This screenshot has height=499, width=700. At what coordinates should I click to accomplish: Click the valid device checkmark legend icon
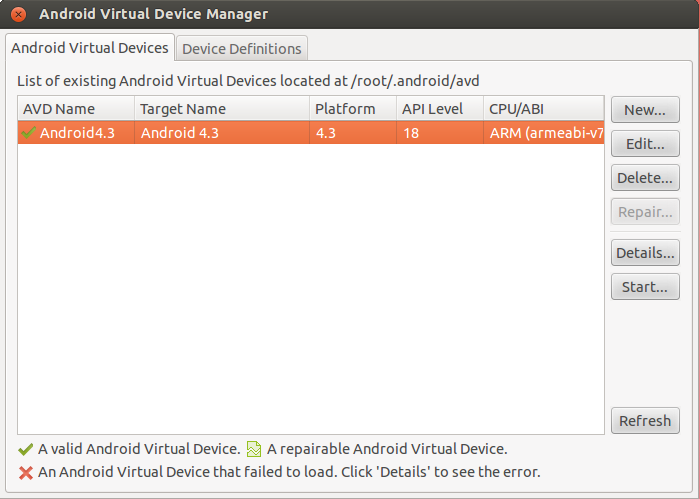pyautogui.click(x=25, y=450)
